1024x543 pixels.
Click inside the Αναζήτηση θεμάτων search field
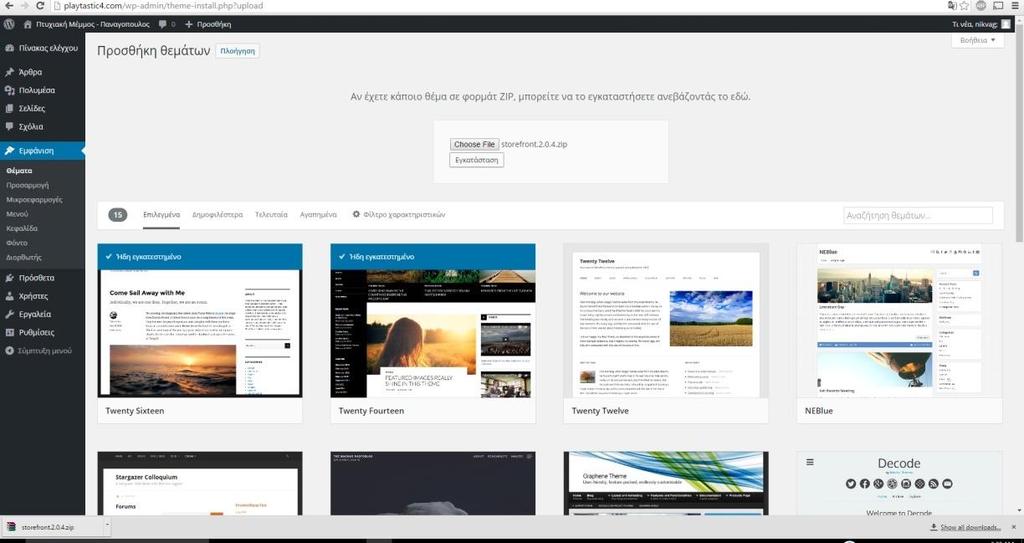click(918, 215)
